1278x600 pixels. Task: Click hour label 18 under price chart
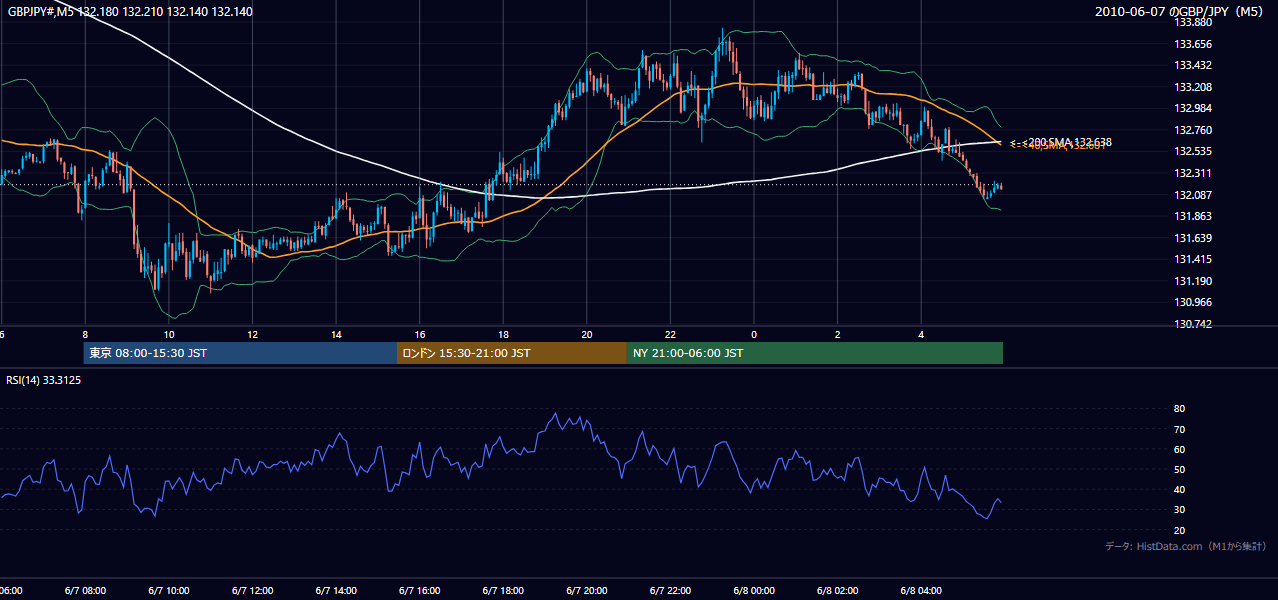503,334
